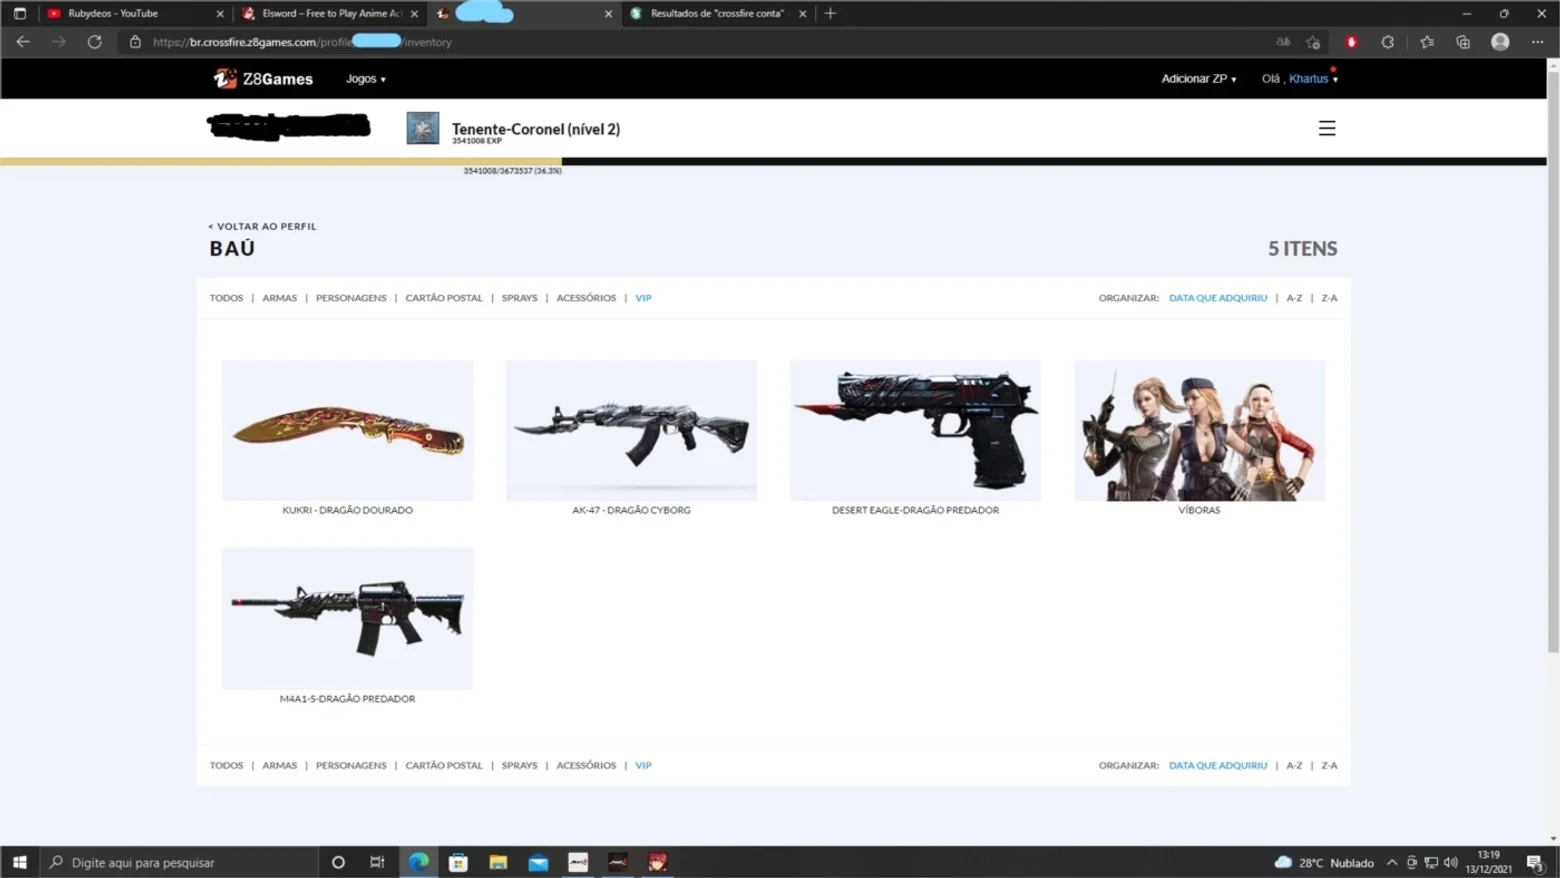Open the red hand ad-blocker extension
The width and height of the screenshot is (1560, 878).
click(x=1352, y=42)
